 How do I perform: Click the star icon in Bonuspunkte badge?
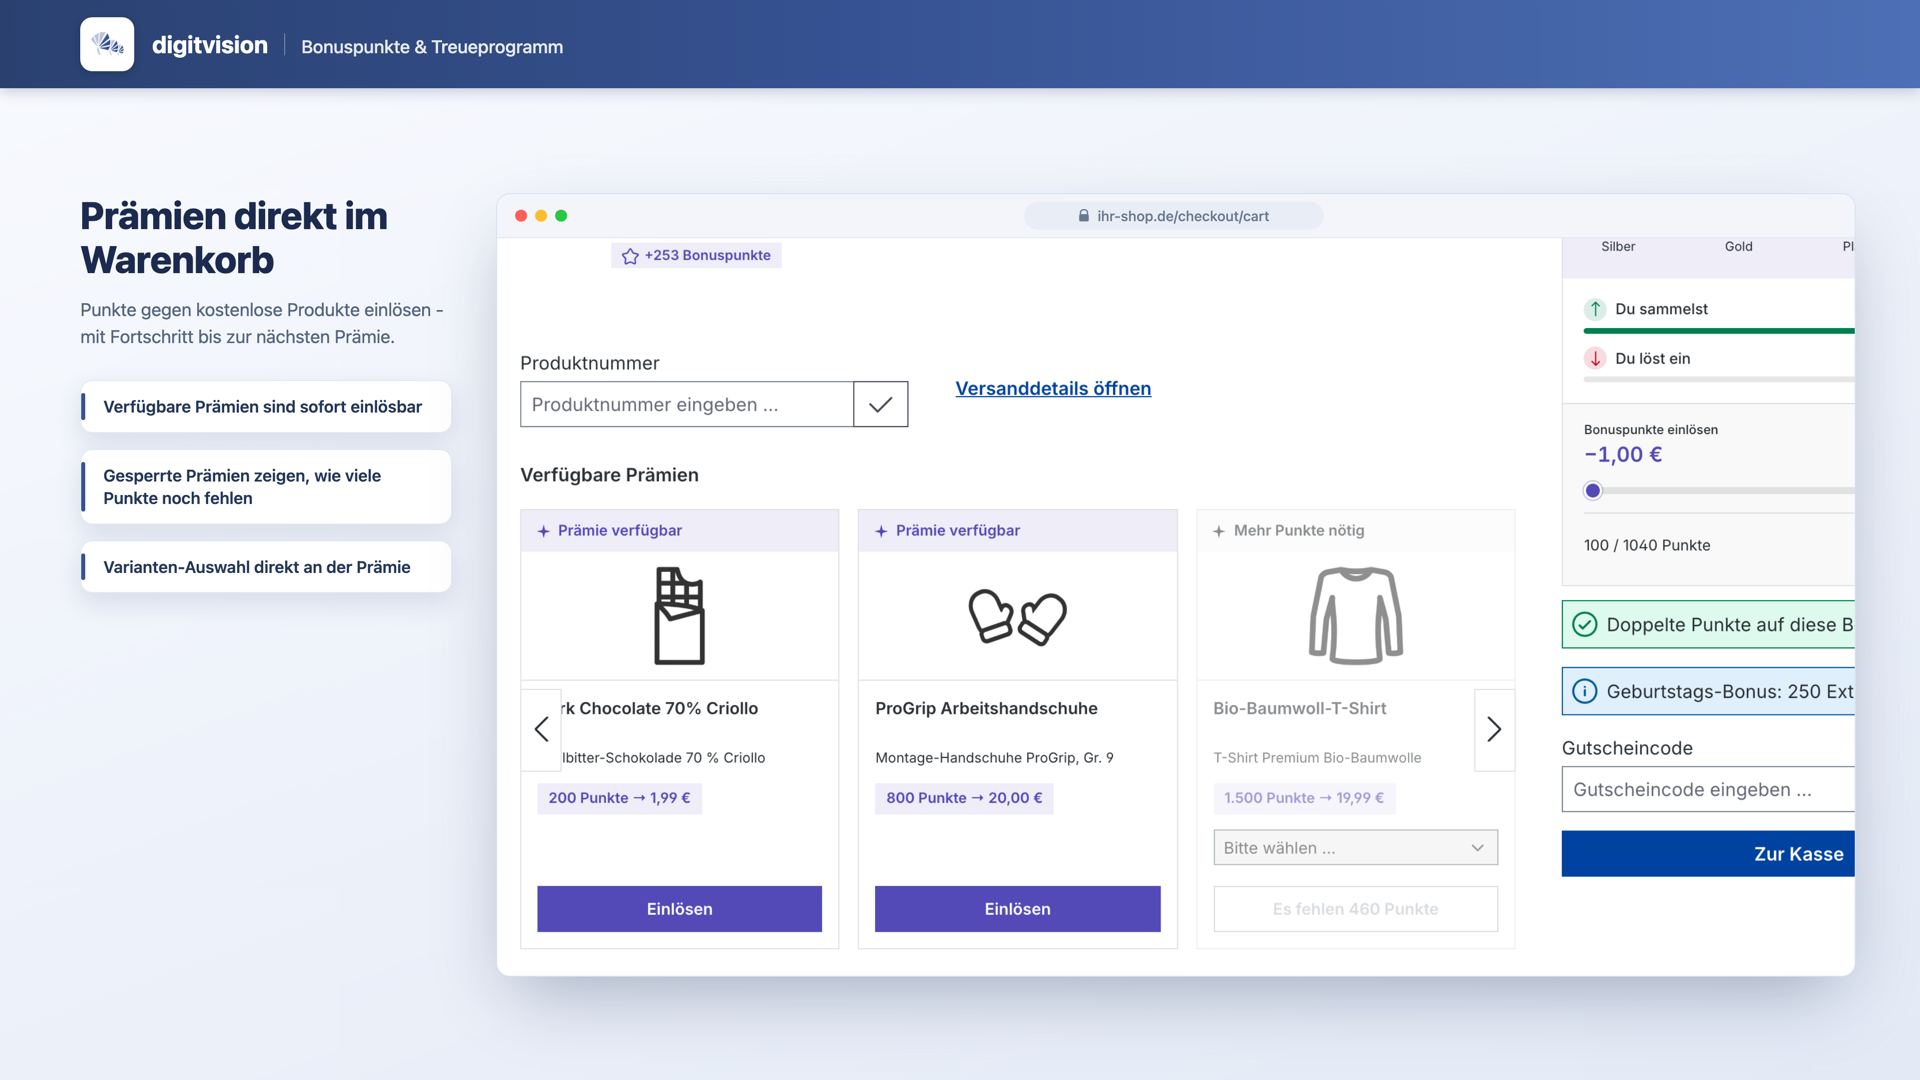(x=630, y=256)
